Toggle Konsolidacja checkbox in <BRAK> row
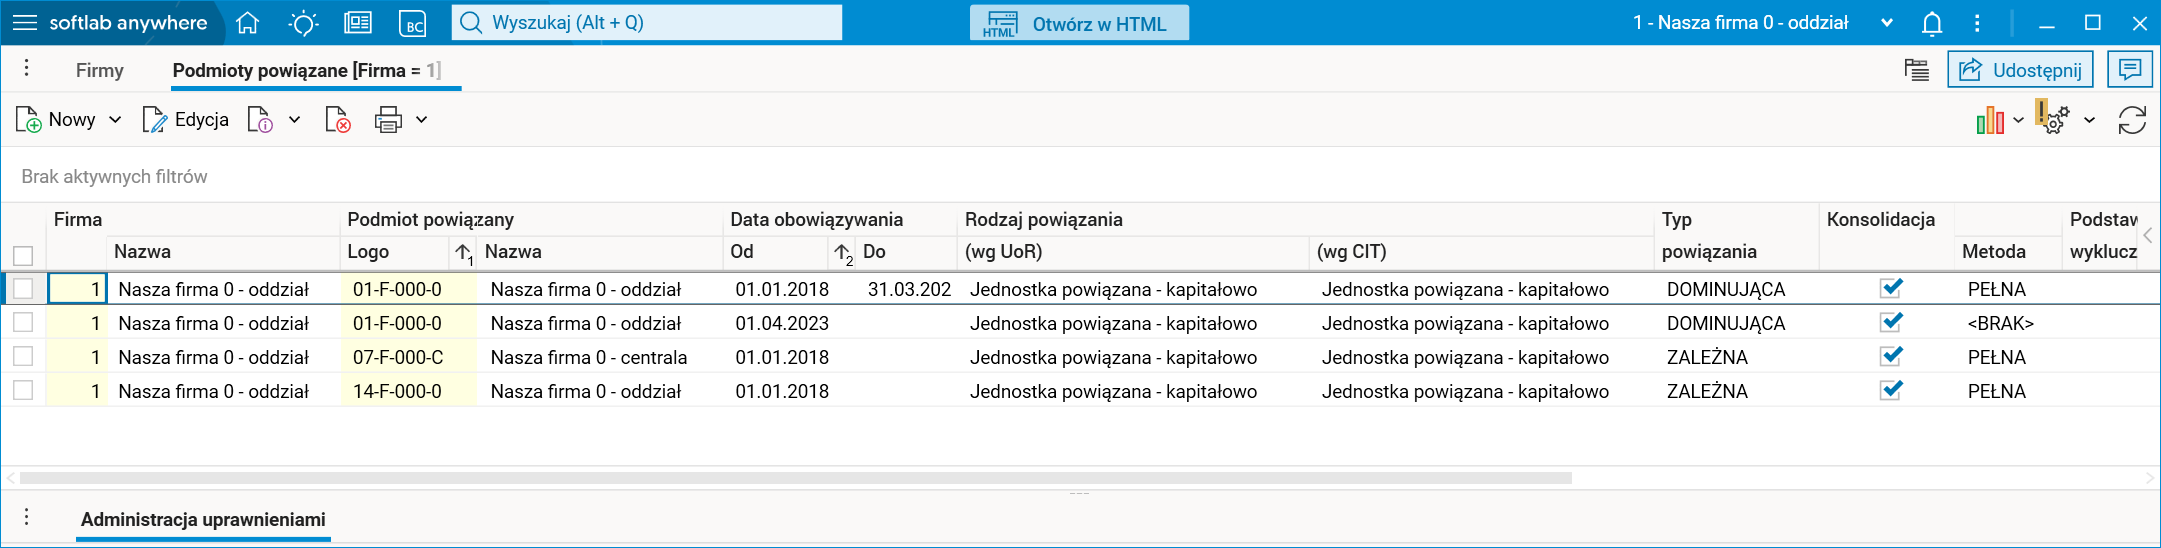This screenshot has width=2161, height=548. click(x=1890, y=322)
